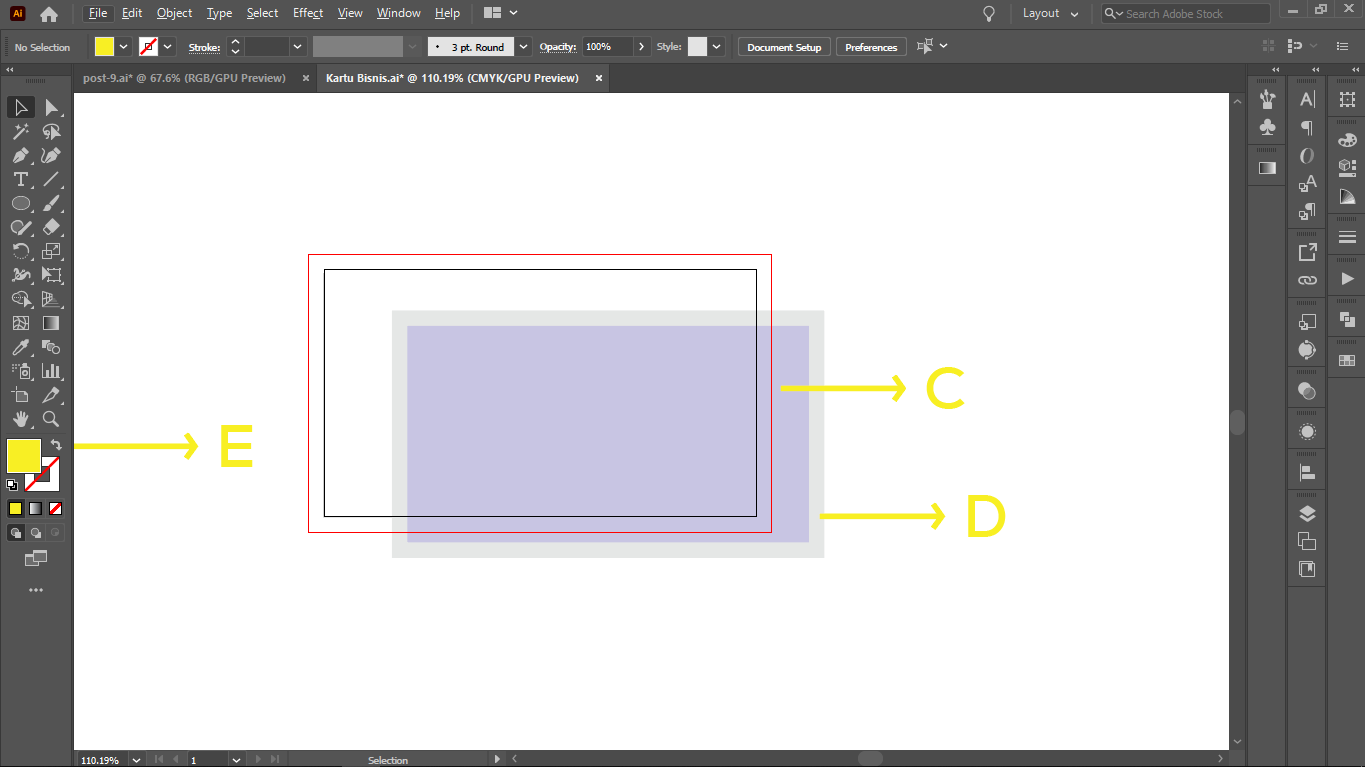Select the Selection tool arrow
1365x767 pixels.
click(x=21, y=107)
